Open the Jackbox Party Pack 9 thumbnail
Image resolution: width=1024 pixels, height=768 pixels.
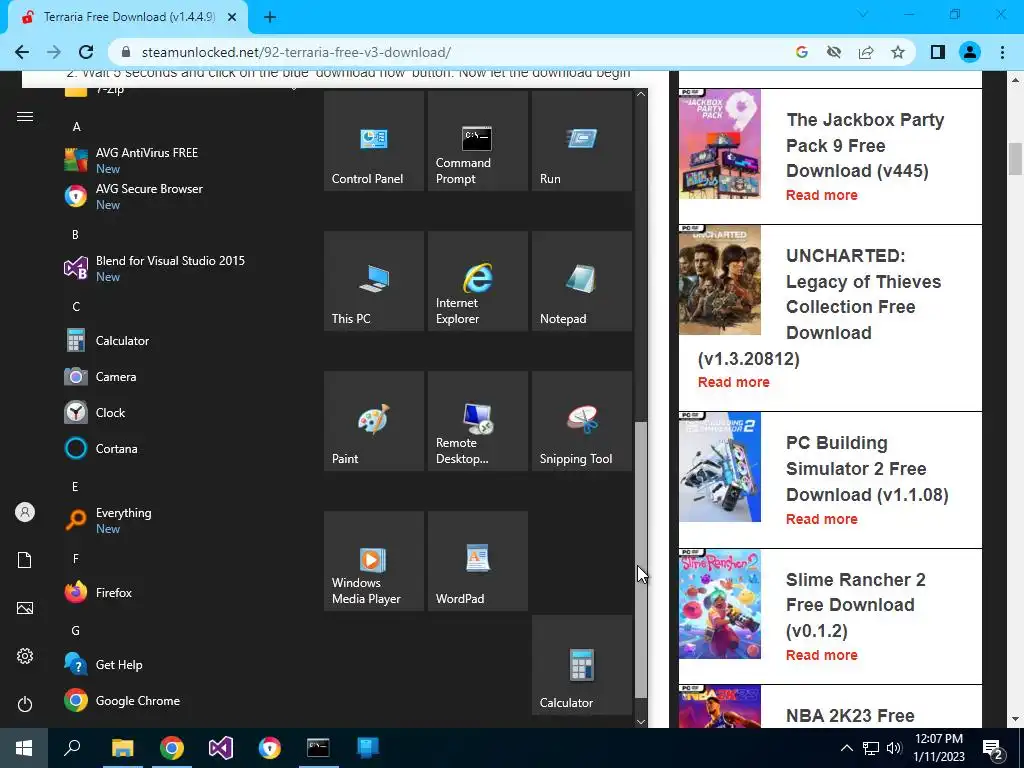tap(720, 144)
